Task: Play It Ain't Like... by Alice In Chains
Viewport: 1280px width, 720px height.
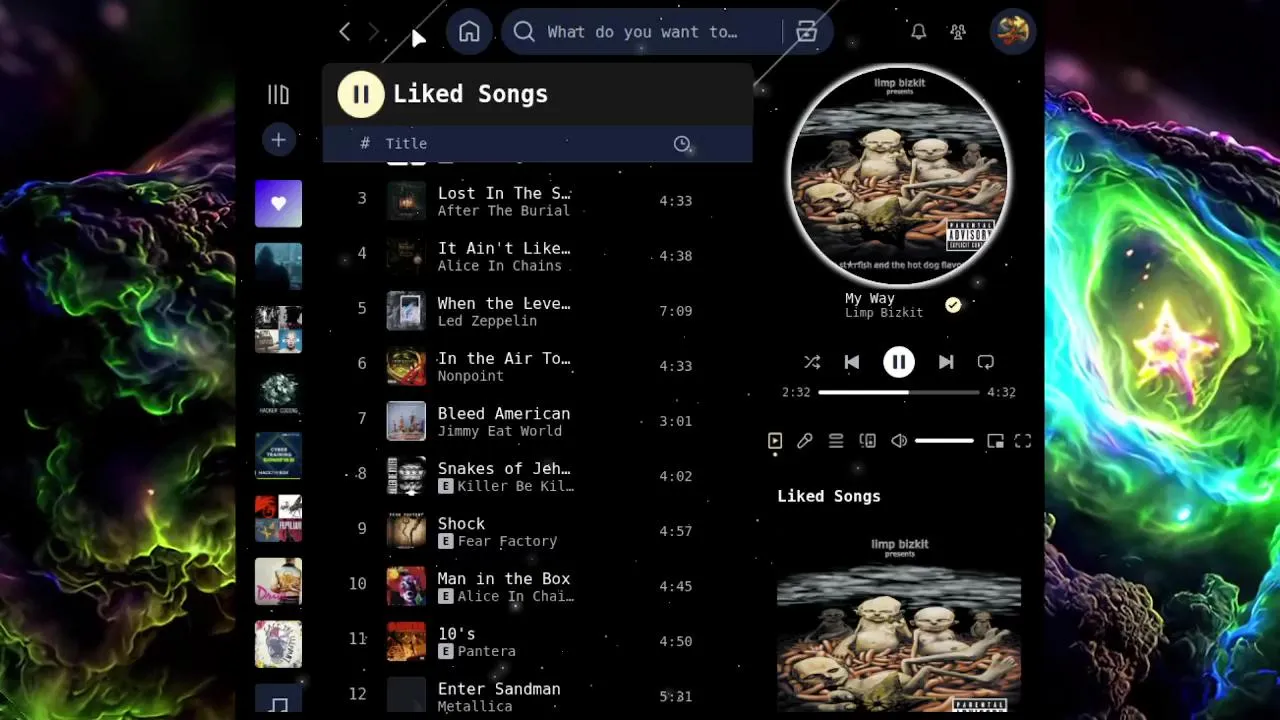Action: 537,256
